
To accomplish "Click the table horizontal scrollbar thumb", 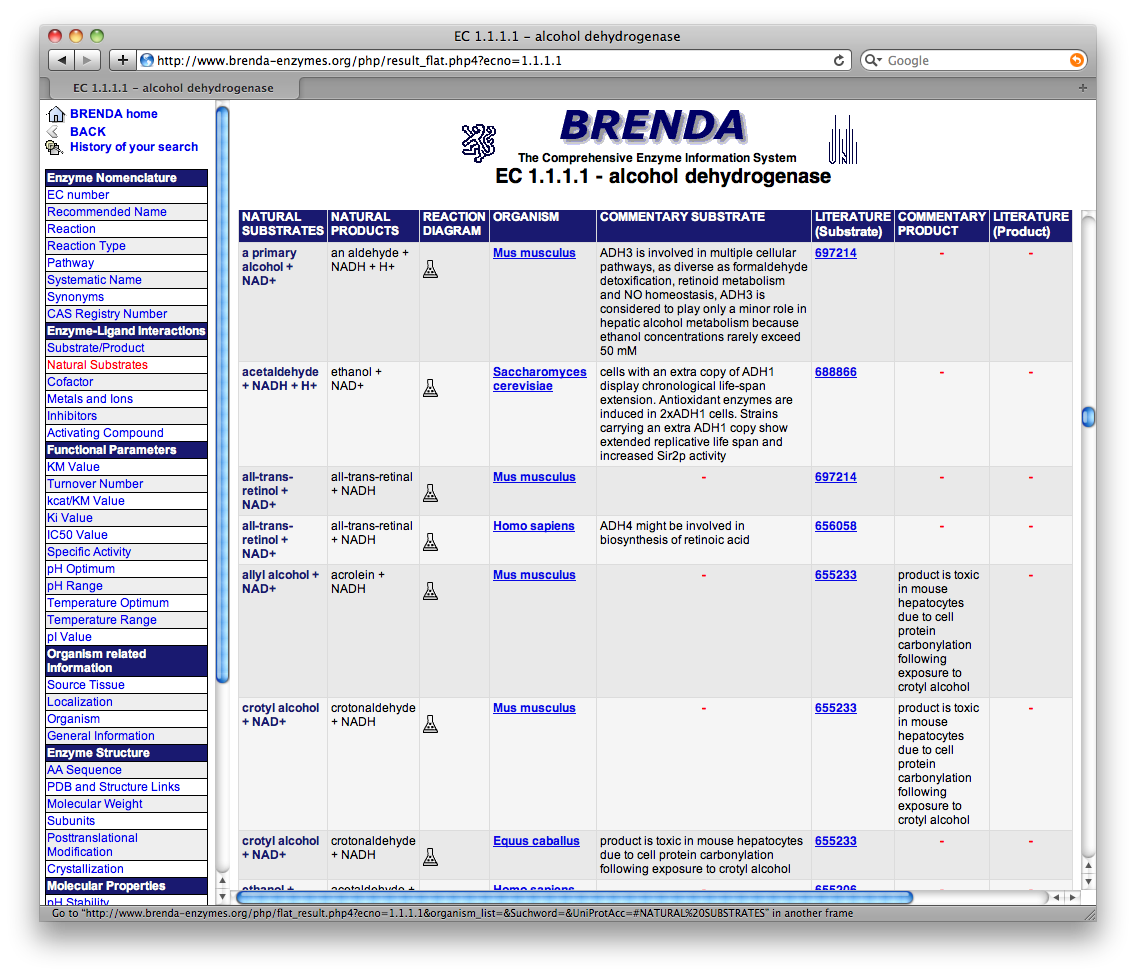I will tap(575, 897).
